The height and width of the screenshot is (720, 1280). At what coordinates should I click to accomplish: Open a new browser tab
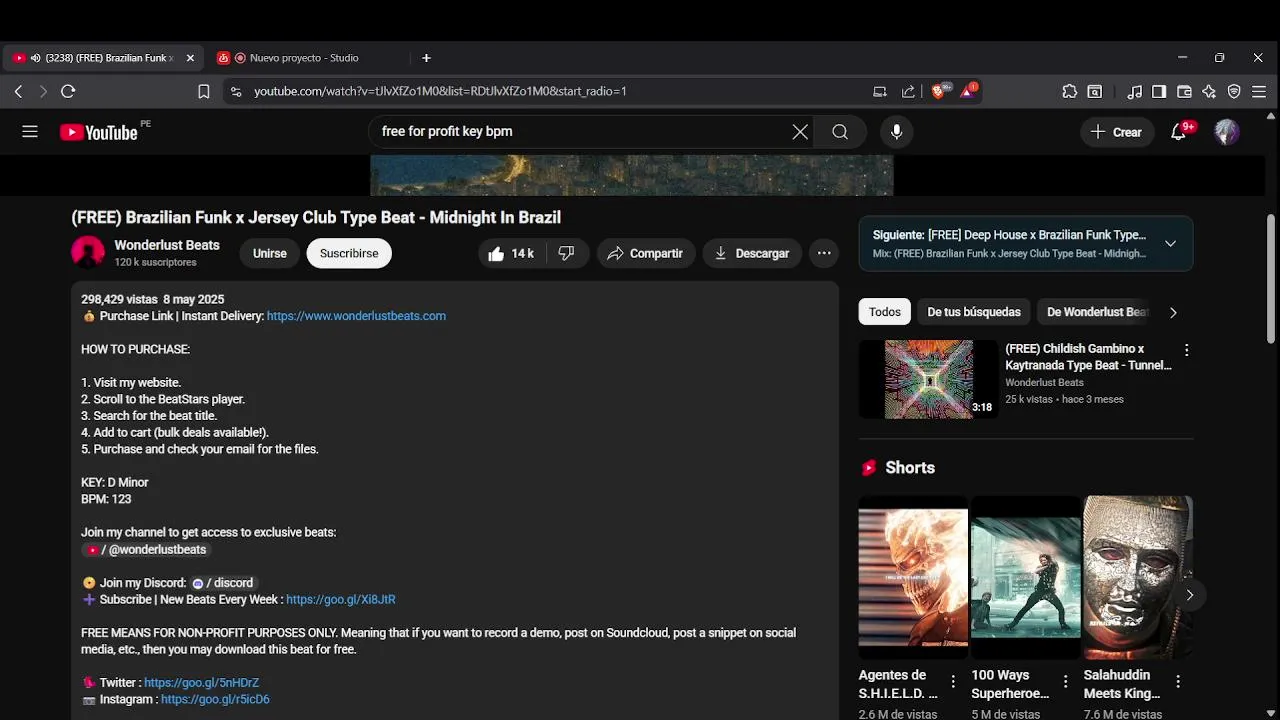(426, 58)
